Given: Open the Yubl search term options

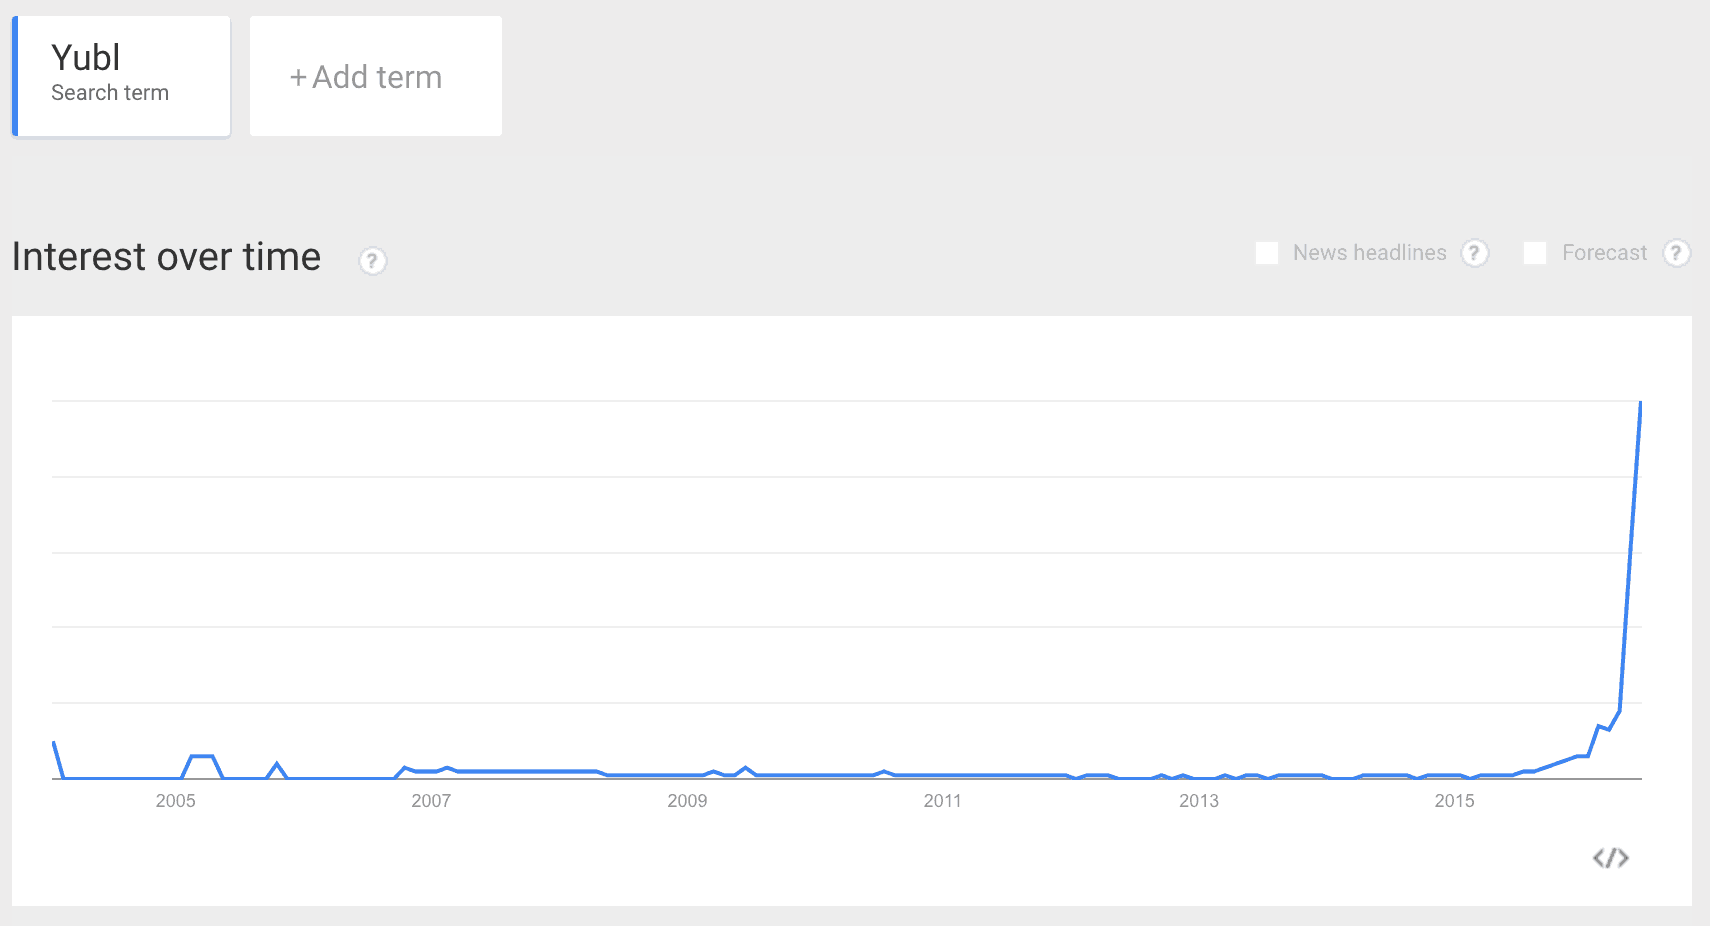Looking at the screenshot, I should click(x=120, y=75).
